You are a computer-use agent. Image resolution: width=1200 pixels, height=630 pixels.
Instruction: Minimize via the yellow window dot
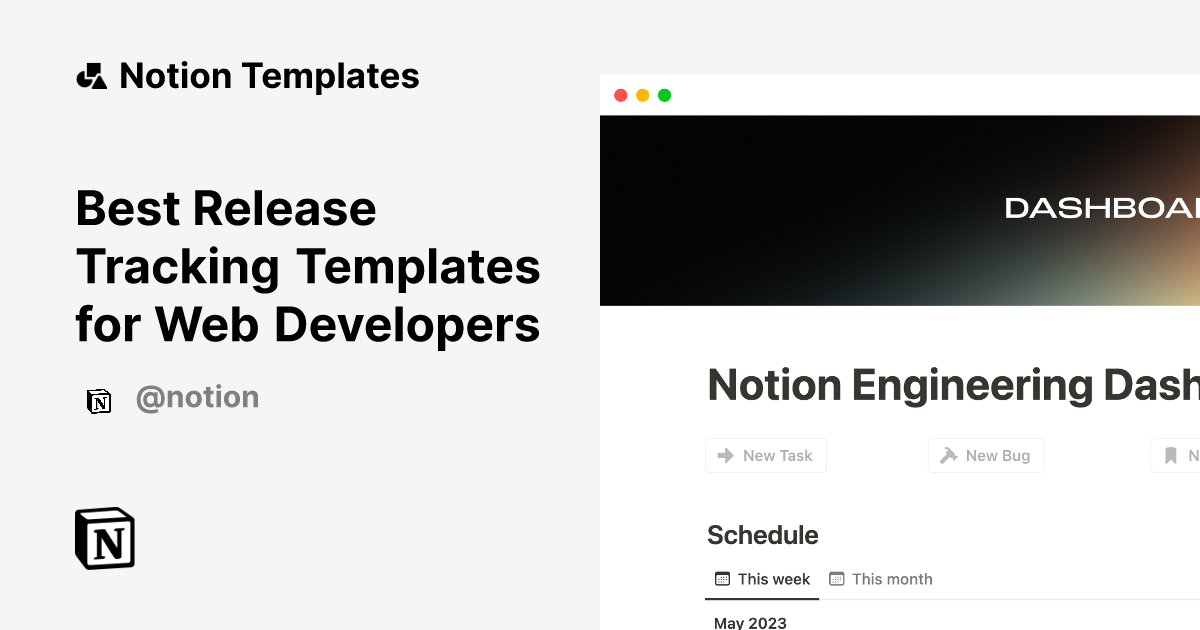[642, 95]
